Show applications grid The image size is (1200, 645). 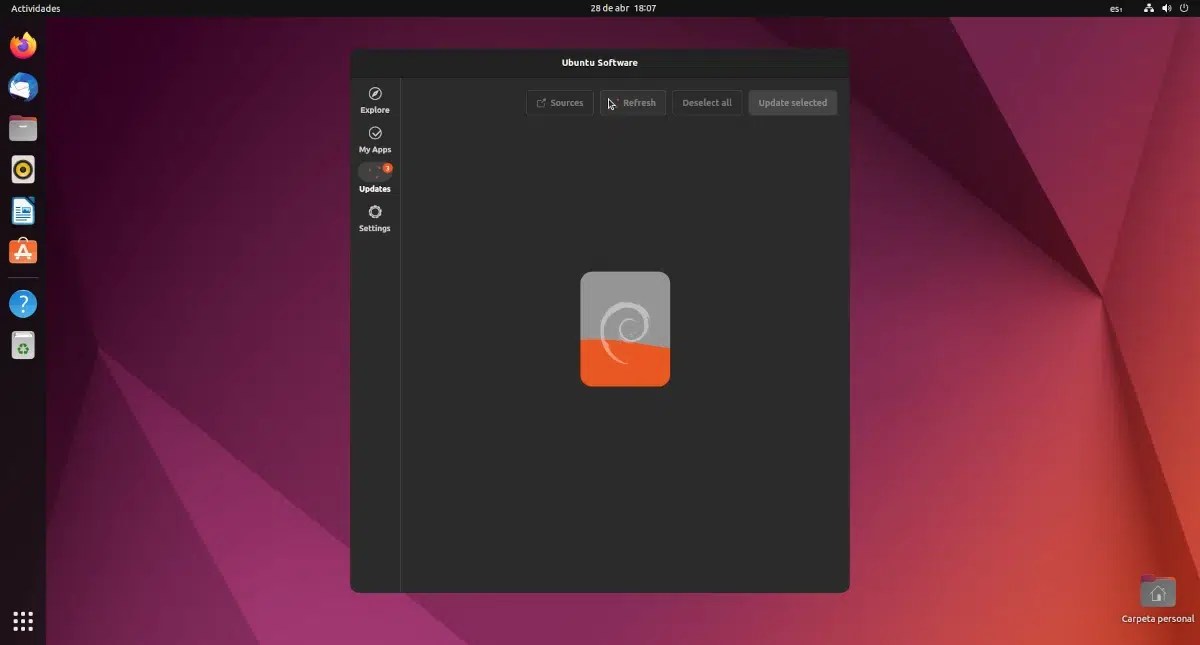23,621
